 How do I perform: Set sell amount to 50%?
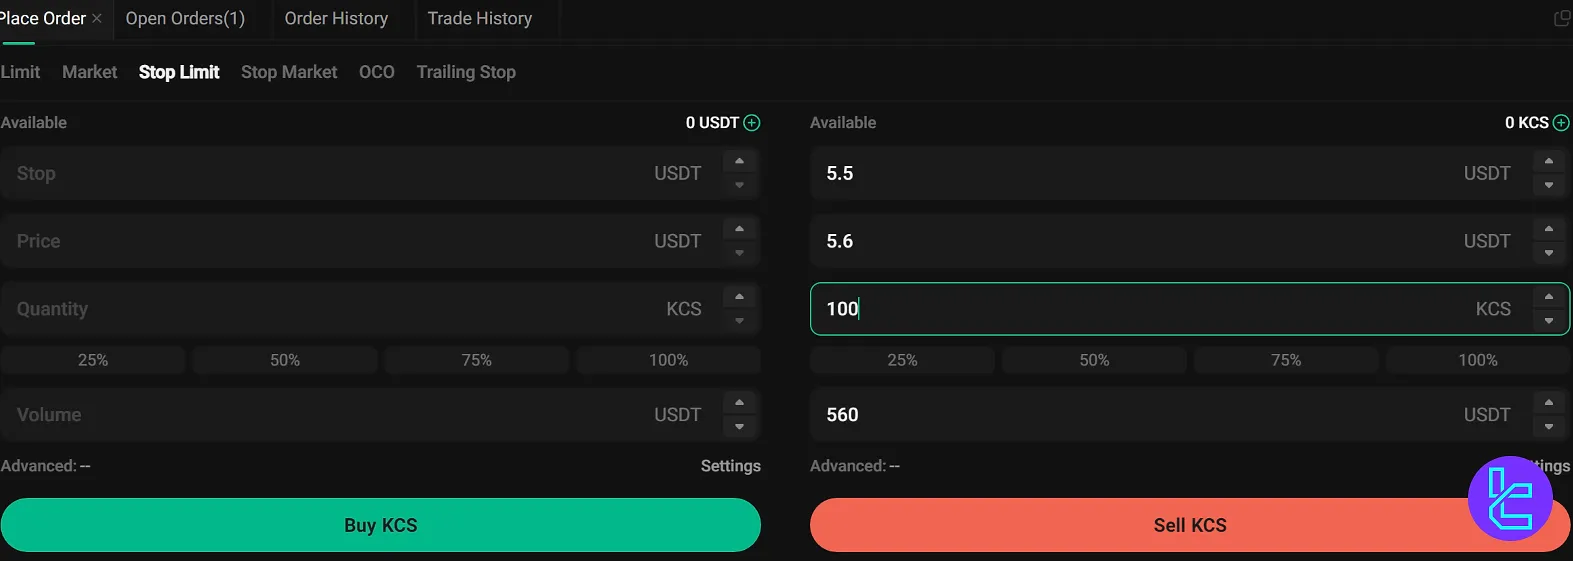[x=1094, y=360]
